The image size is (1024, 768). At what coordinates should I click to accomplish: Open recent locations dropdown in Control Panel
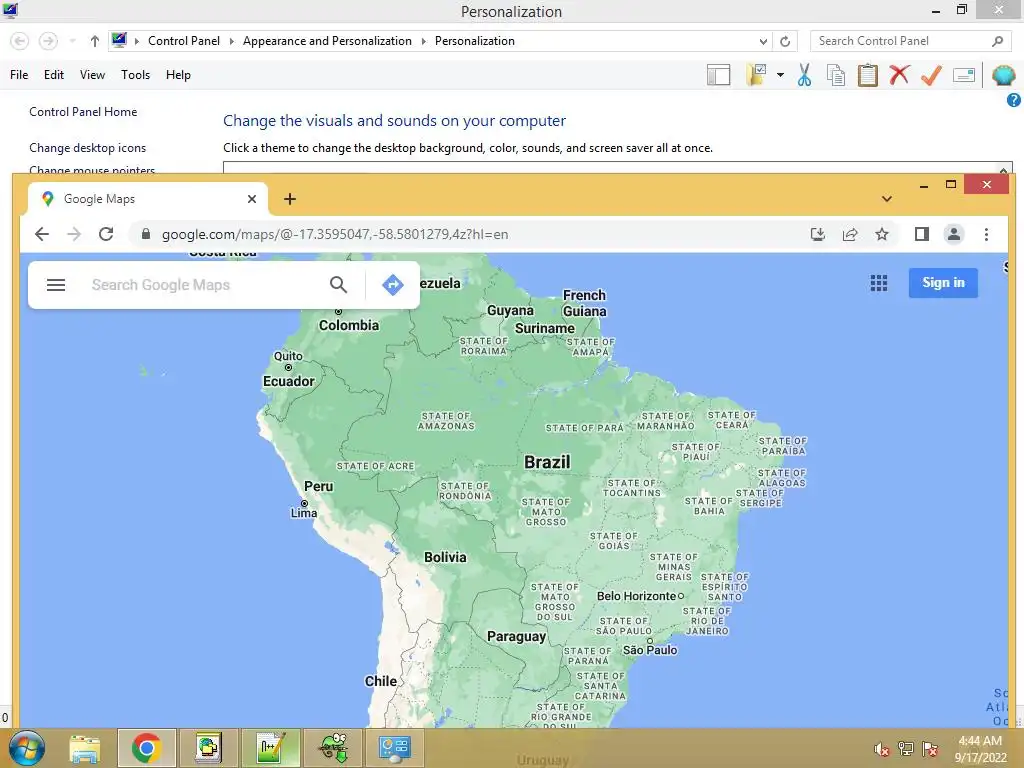[x=72, y=41]
